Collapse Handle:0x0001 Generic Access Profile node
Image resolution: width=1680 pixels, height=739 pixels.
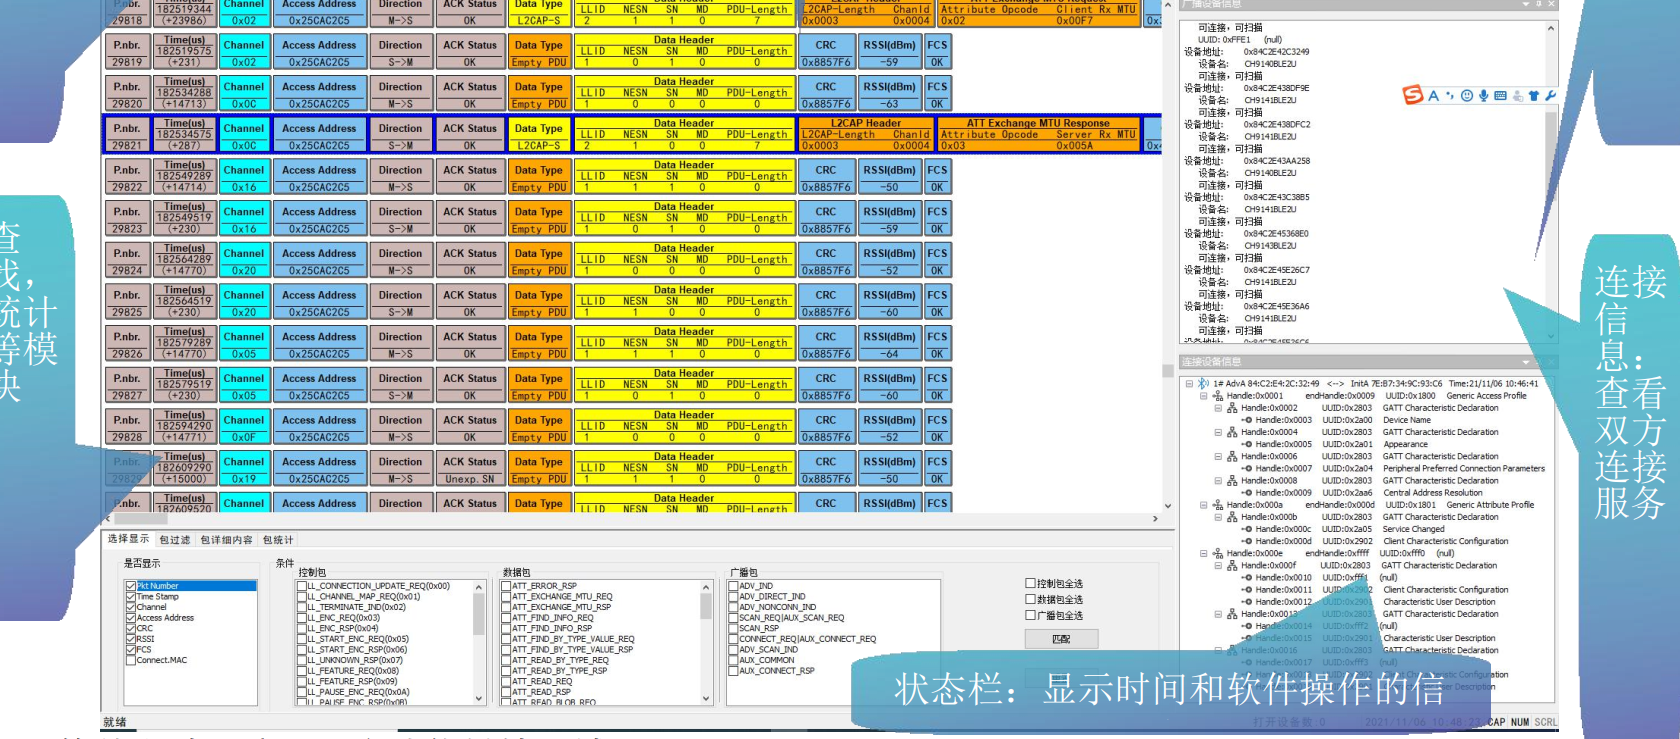click(x=1204, y=396)
